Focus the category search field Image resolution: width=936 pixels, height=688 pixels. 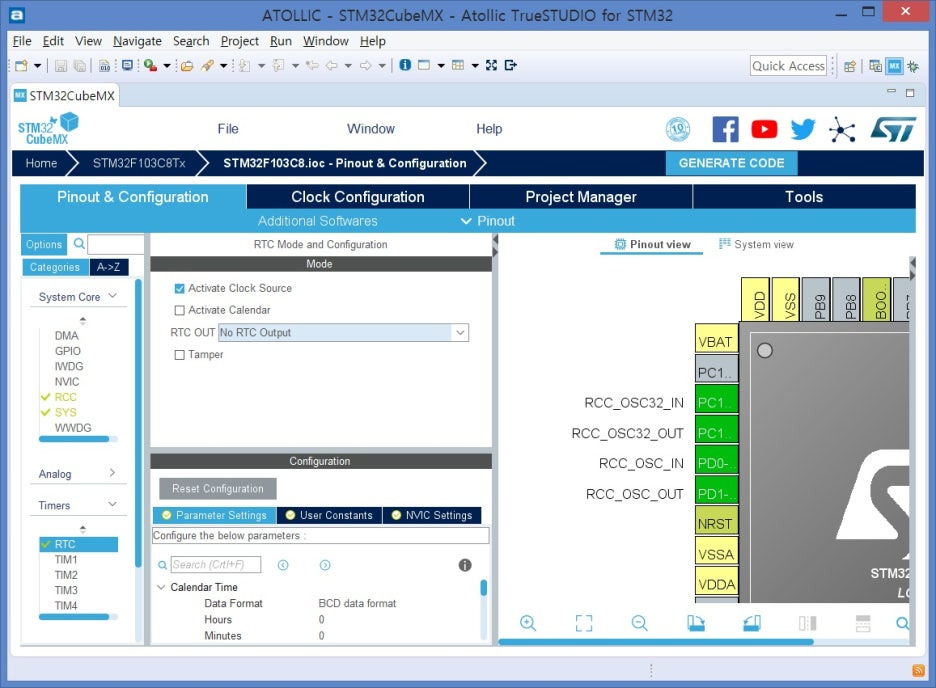point(116,244)
